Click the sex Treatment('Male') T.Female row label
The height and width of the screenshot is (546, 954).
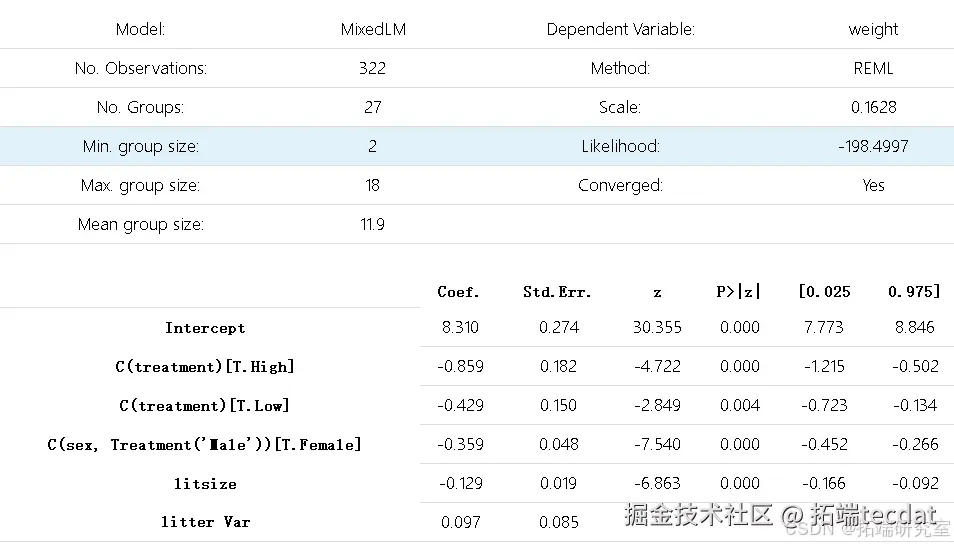point(204,445)
